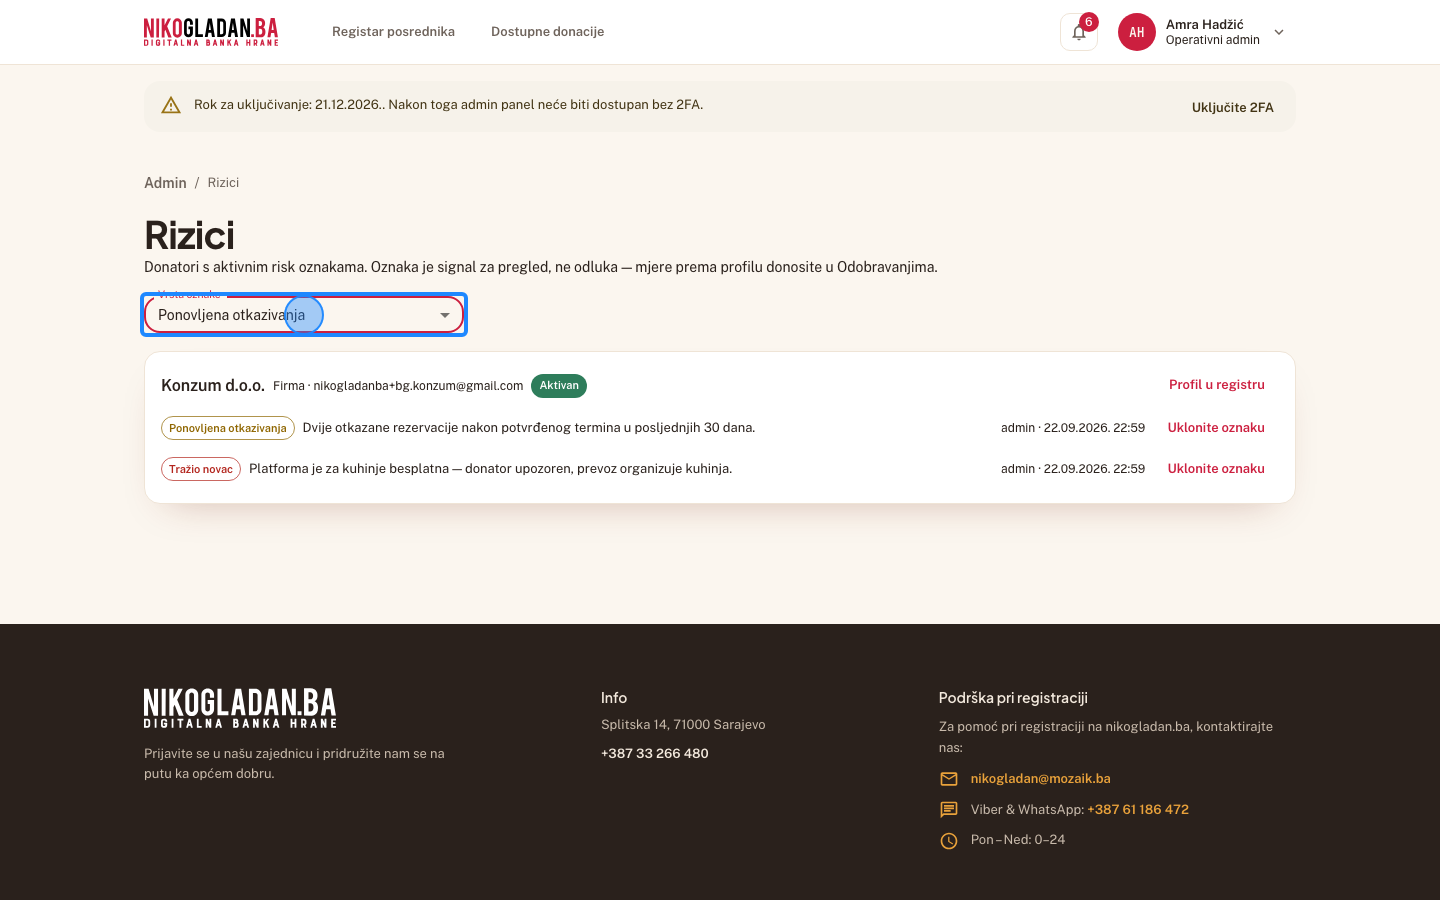
Task: Click the Rizici breadcrumb text
Action: point(223,183)
